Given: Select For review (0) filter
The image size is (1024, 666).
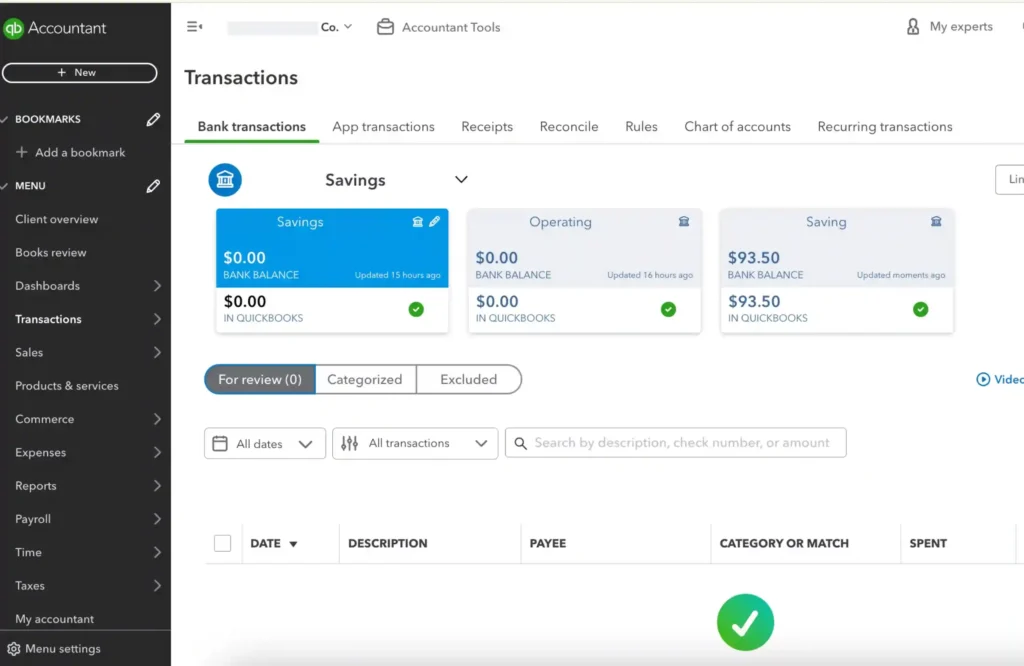Looking at the screenshot, I should pos(260,379).
